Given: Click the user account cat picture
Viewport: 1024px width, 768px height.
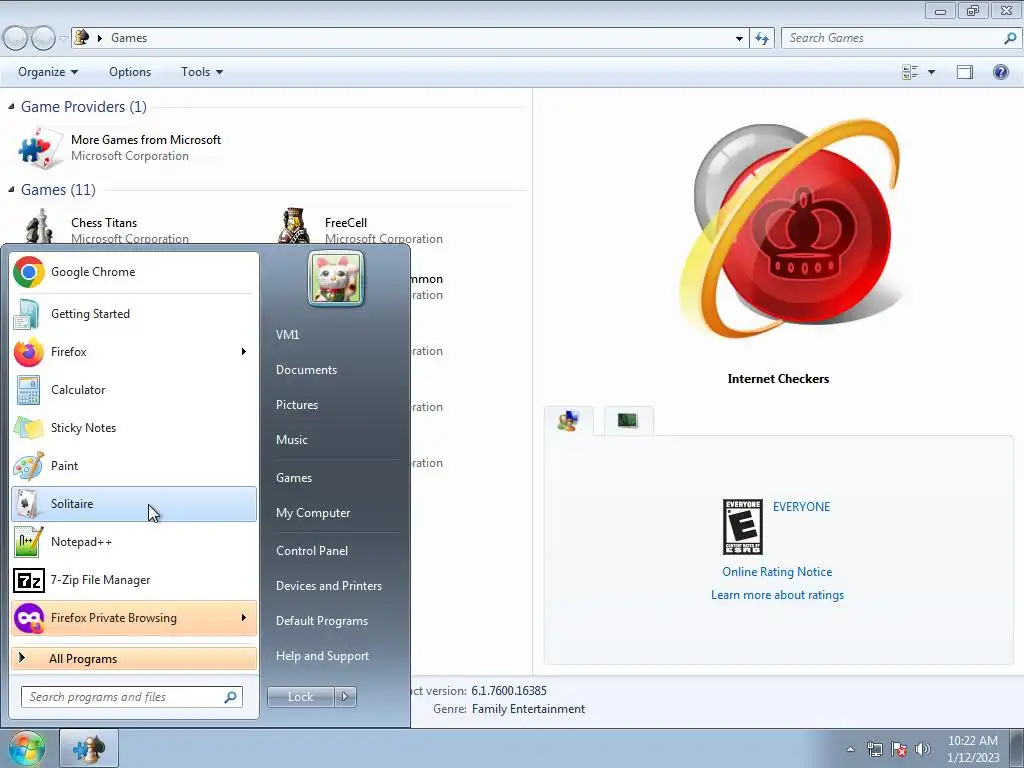Looking at the screenshot, I should tap(336, 279).
